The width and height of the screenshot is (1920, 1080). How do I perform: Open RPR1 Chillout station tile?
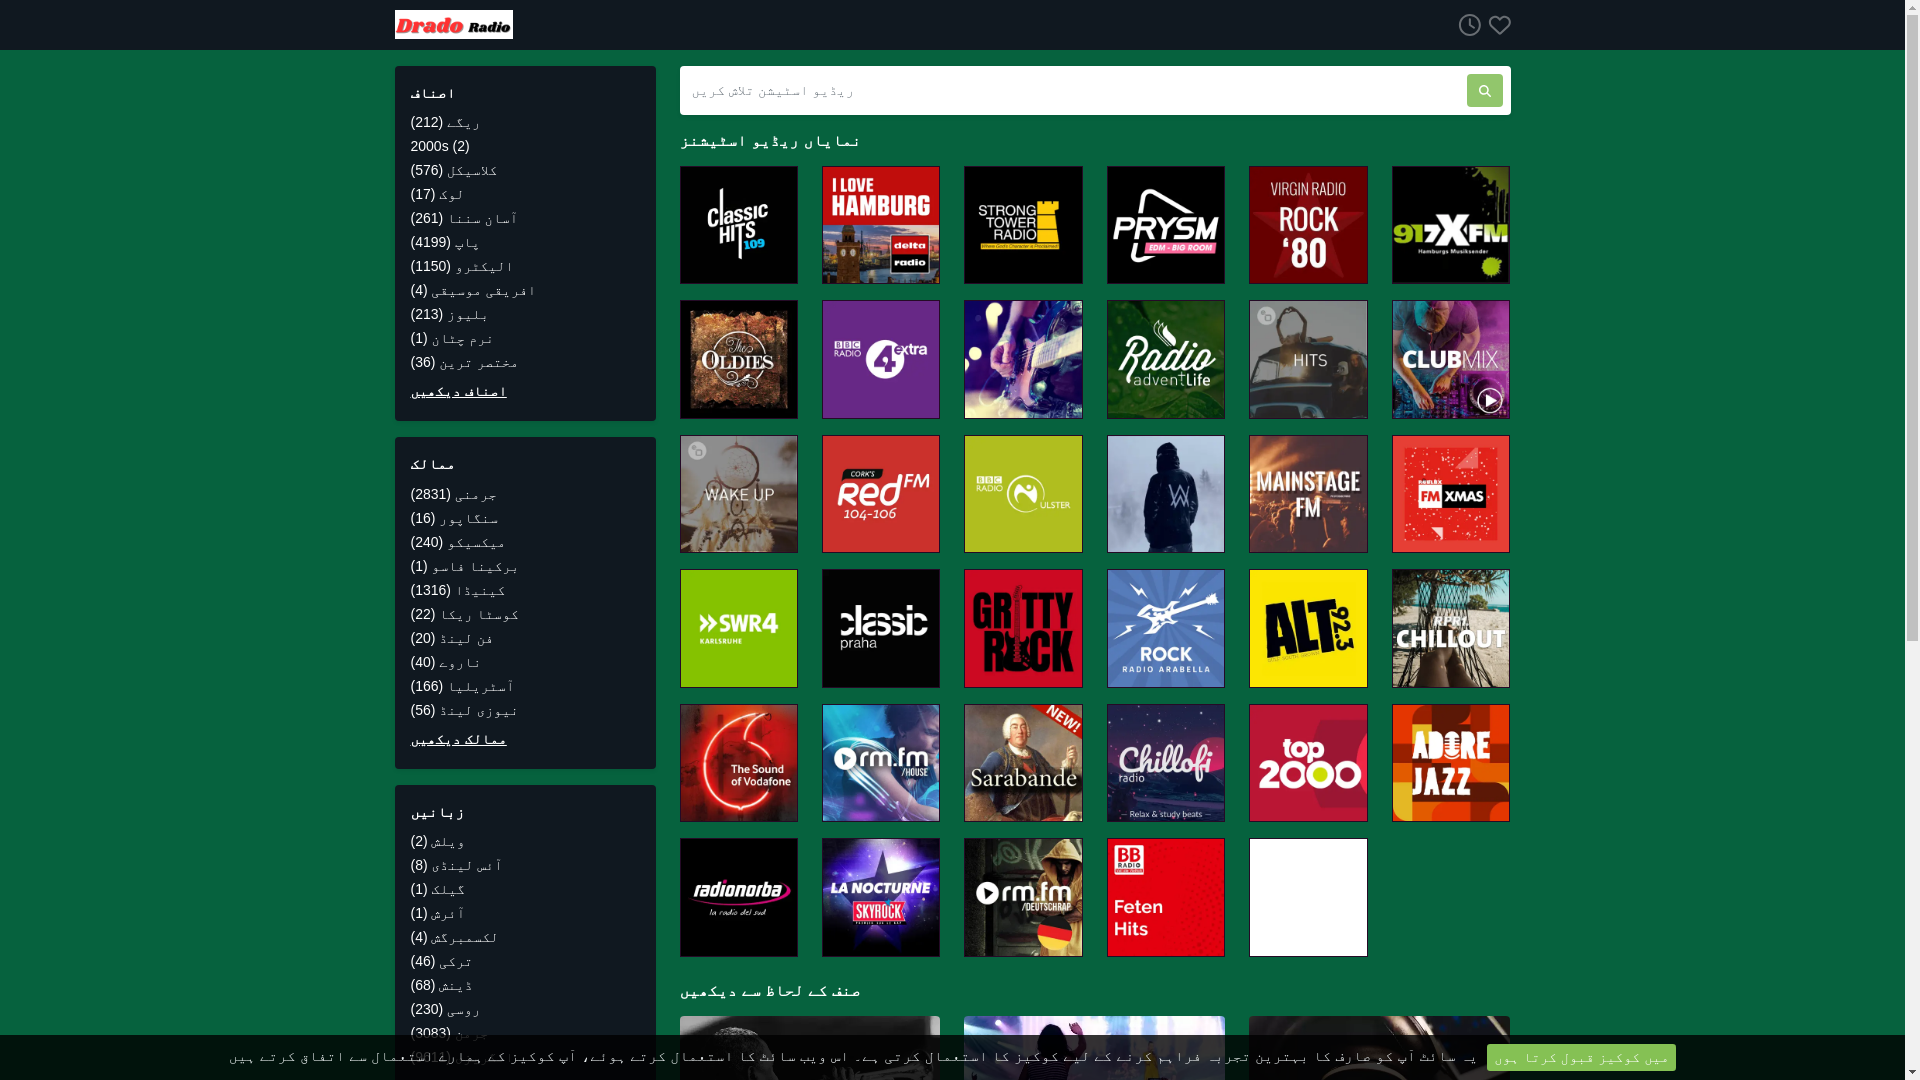pyautogui.click(x=1451, y=629)
